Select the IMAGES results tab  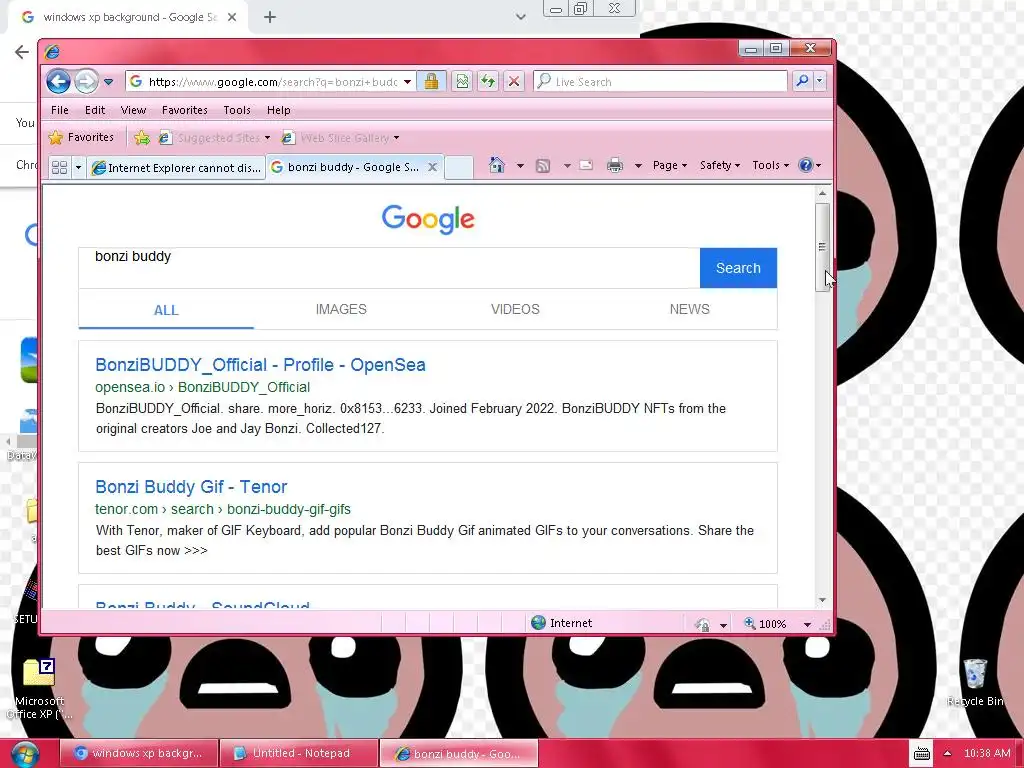341,310
